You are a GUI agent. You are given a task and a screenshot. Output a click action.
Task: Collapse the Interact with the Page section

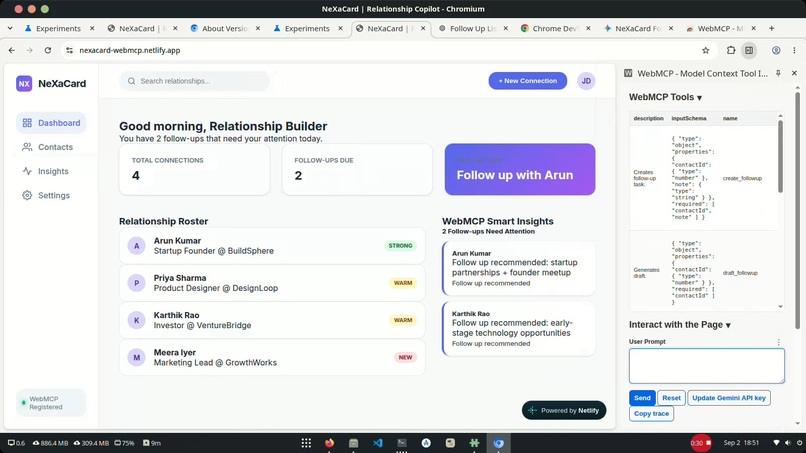point(680,325)
